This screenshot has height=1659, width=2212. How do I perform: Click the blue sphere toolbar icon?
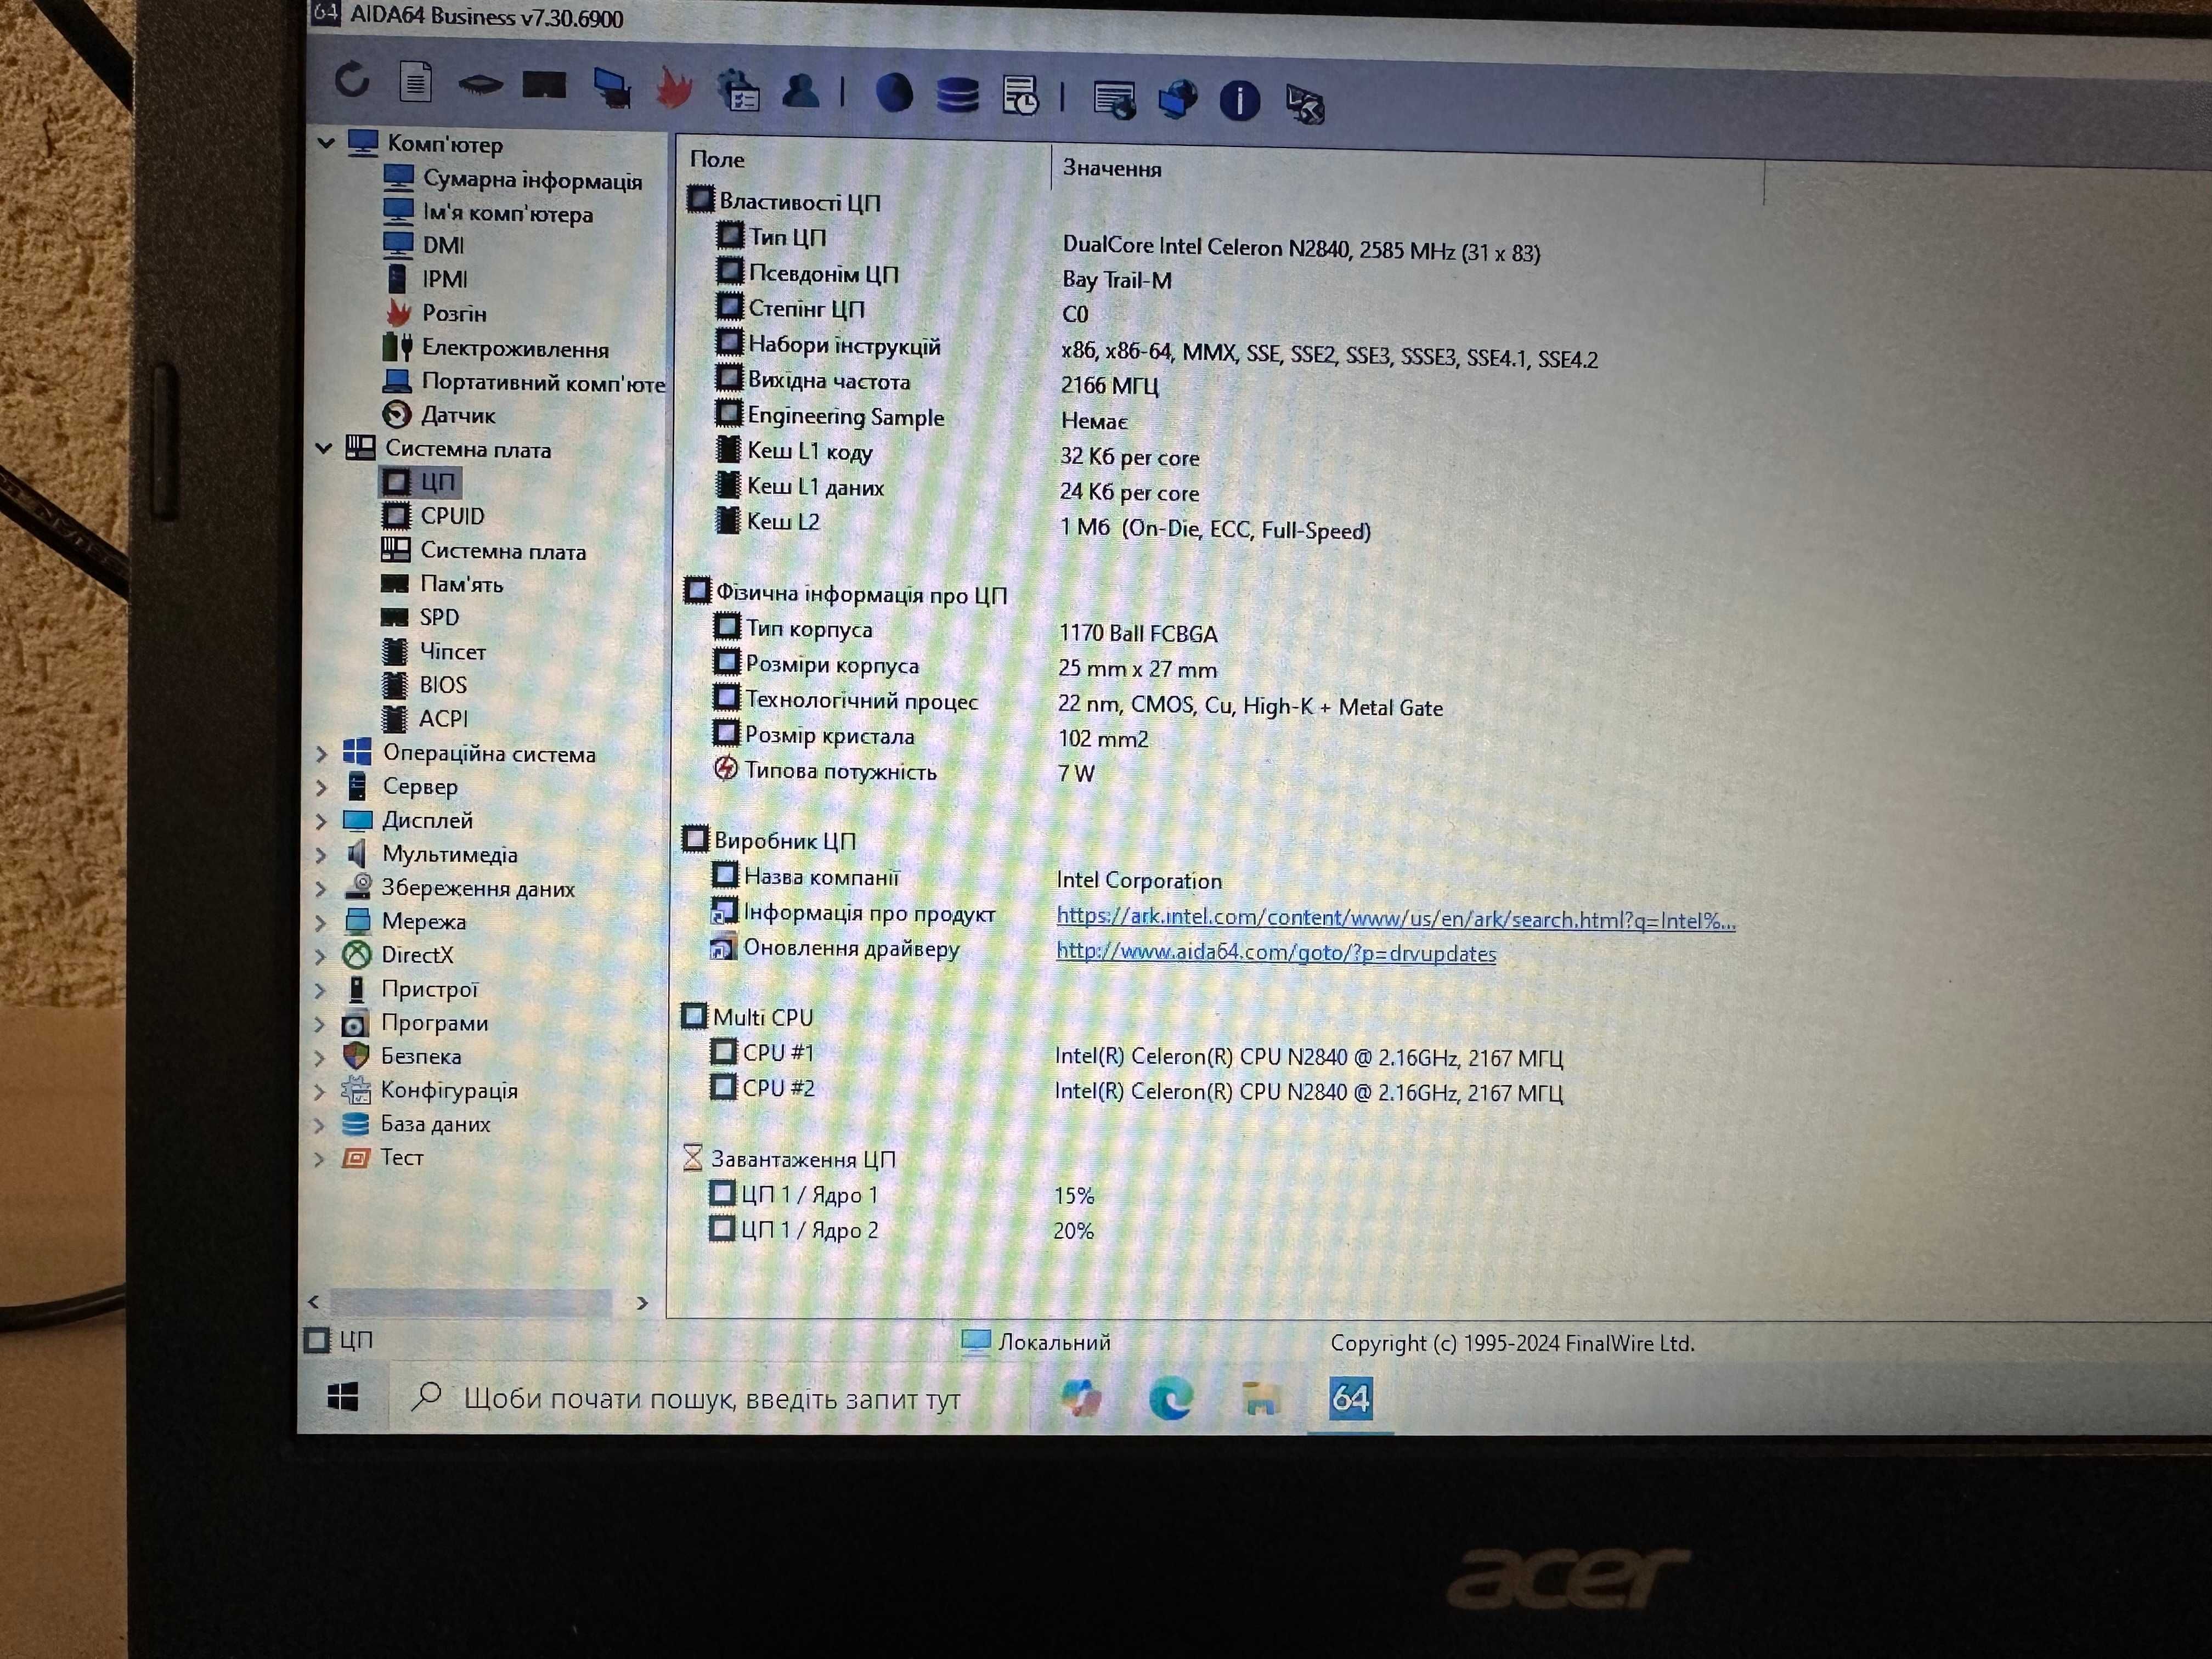tap(894, 94)
